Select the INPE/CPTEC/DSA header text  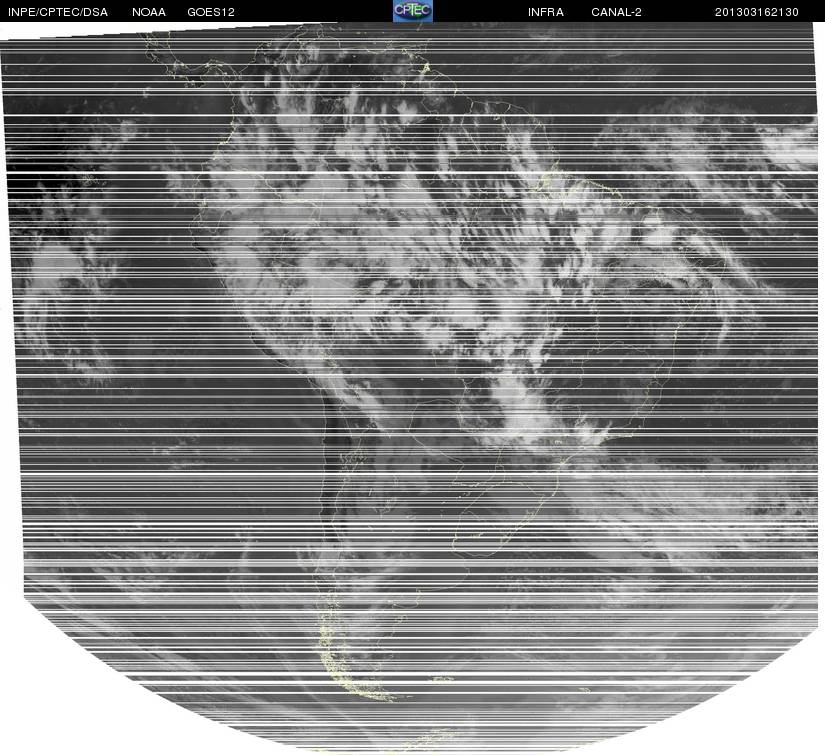[x=58, y=12]
